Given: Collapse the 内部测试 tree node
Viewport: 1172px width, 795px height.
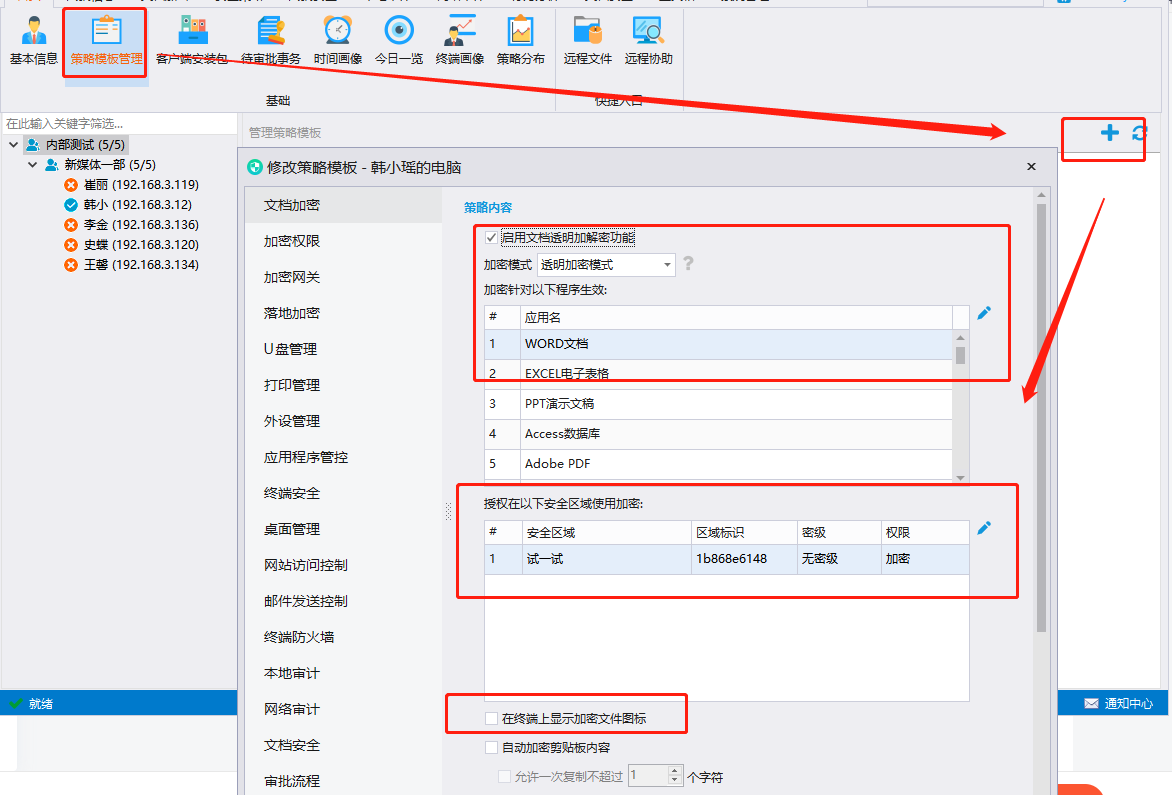Looking at the screenshot, I should tap(13, 144).
